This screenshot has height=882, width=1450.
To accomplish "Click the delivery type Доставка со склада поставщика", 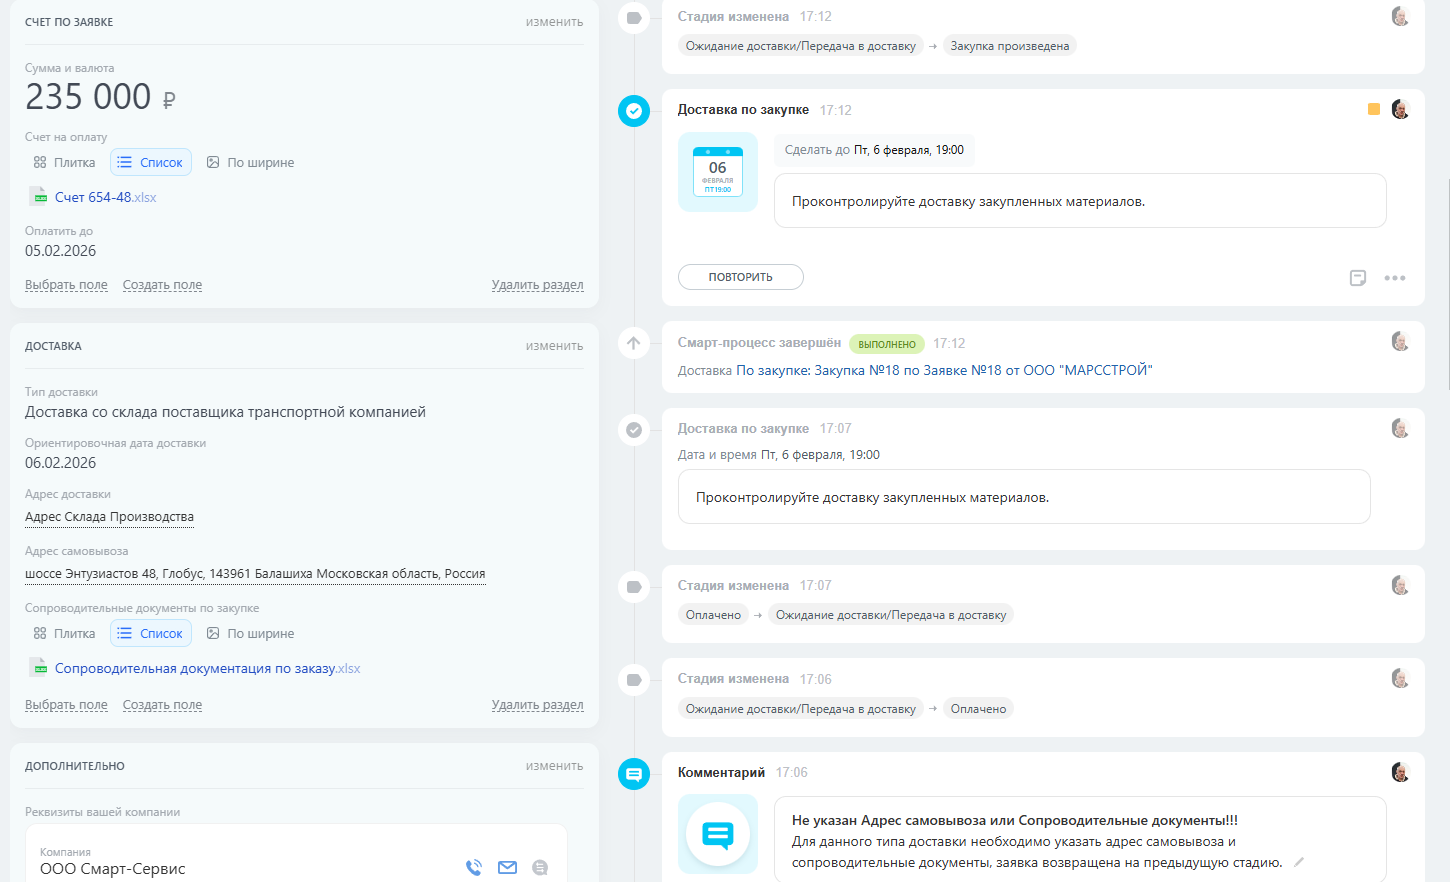I will pyautogui.click(x=225, y=412).
